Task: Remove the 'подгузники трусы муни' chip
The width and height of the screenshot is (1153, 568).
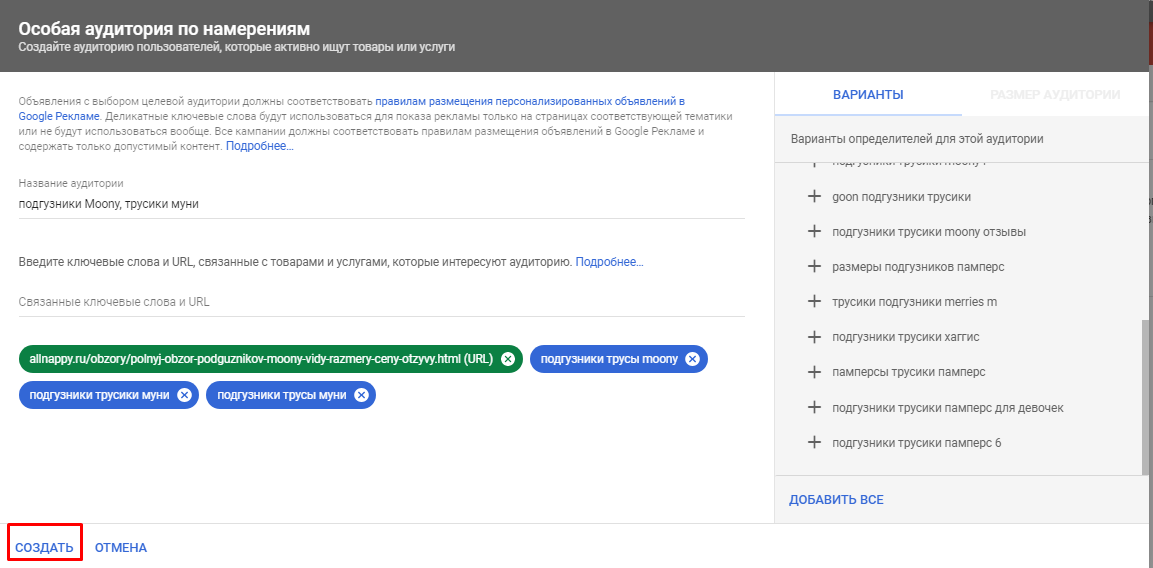Action: coord(361,395)
